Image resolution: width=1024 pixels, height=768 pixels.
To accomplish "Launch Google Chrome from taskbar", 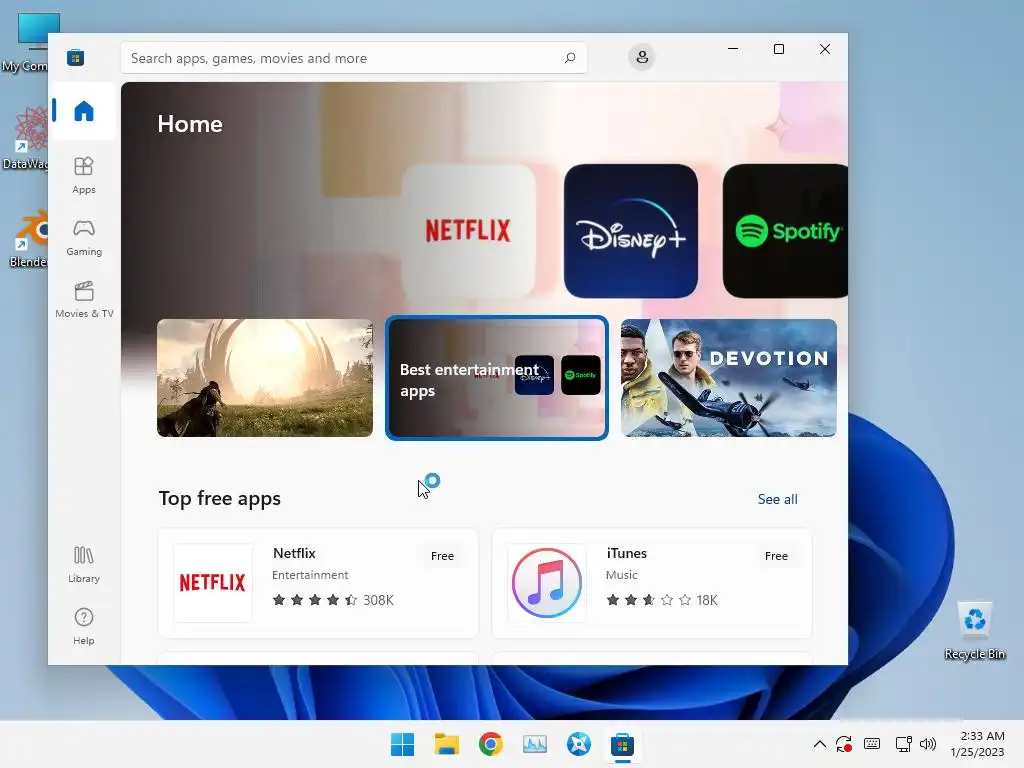I will tap(490, 744).
